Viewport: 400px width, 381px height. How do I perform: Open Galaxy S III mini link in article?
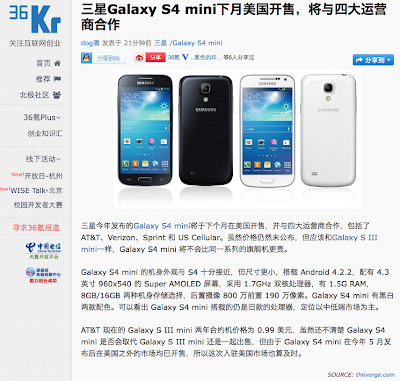point(229,243)
